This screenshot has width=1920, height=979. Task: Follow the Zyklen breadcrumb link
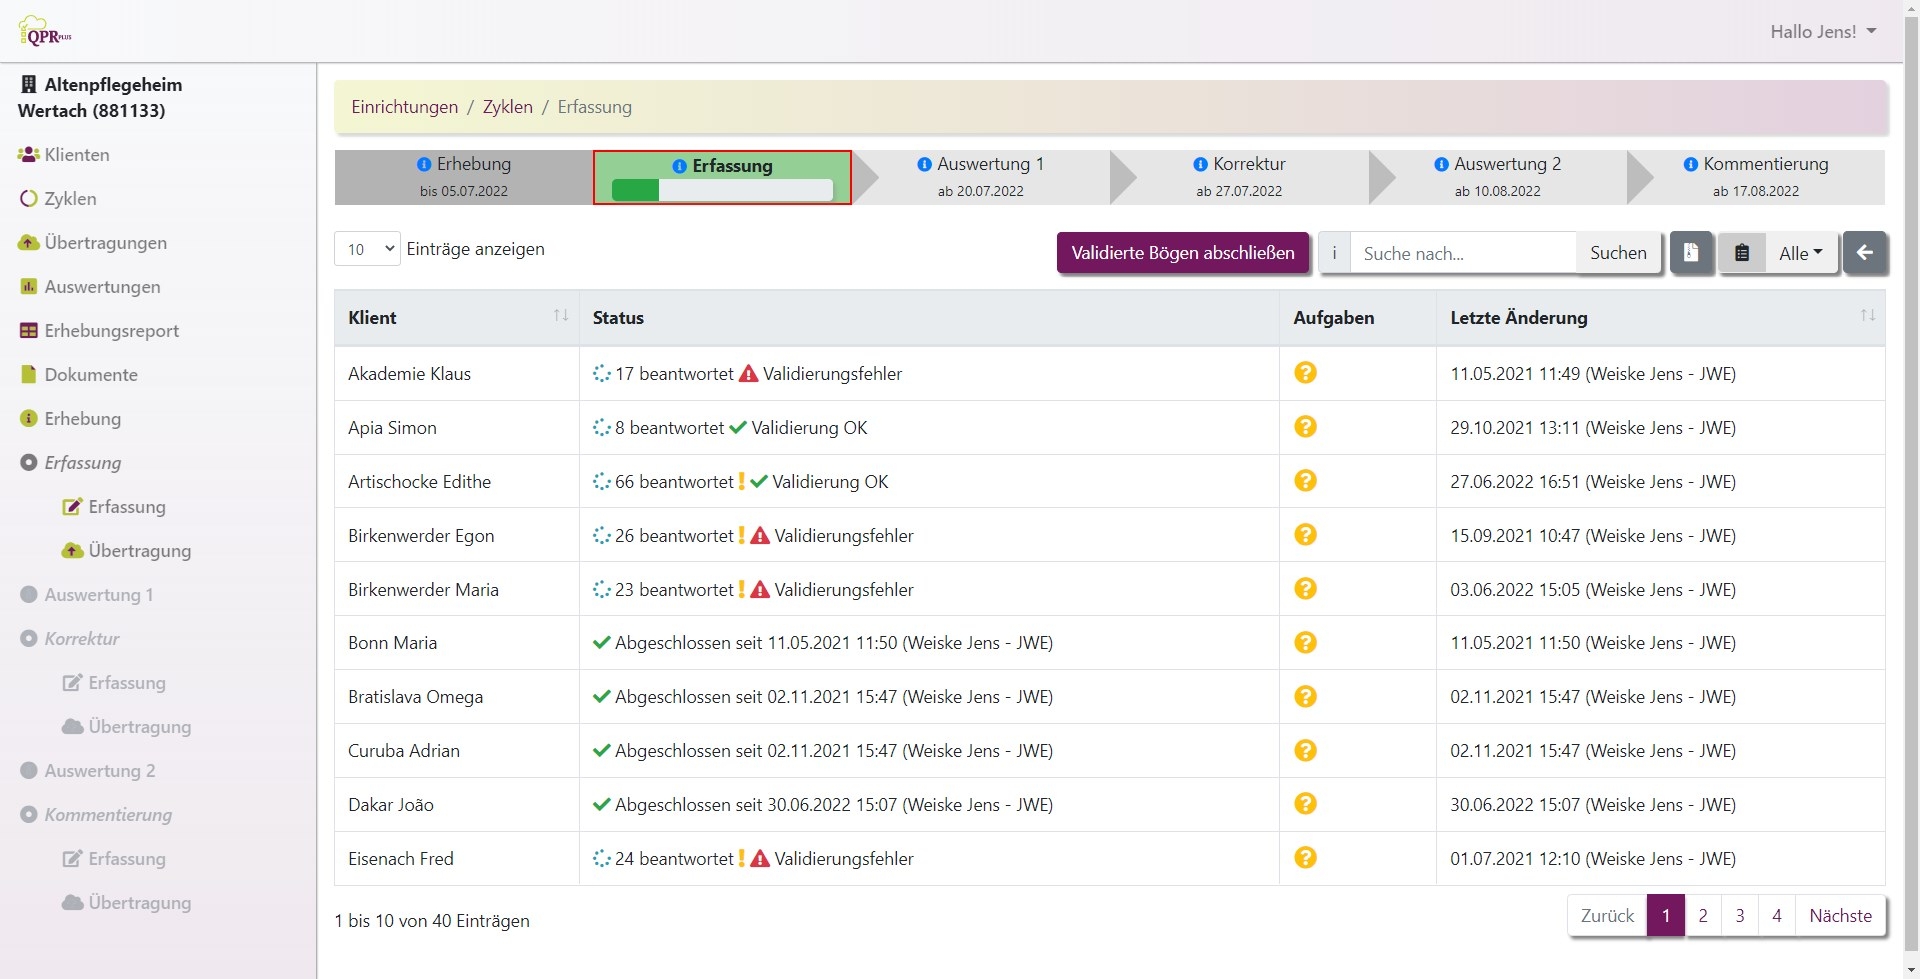(508, 107)
